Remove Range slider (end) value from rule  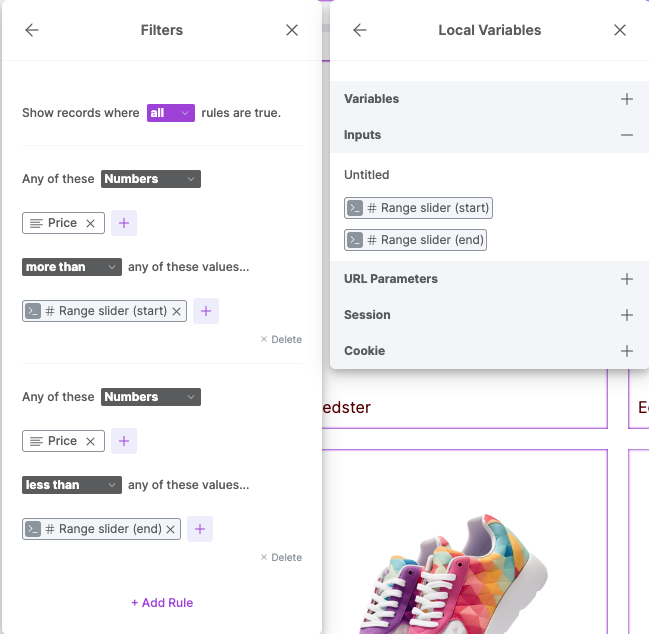[171, 529]
